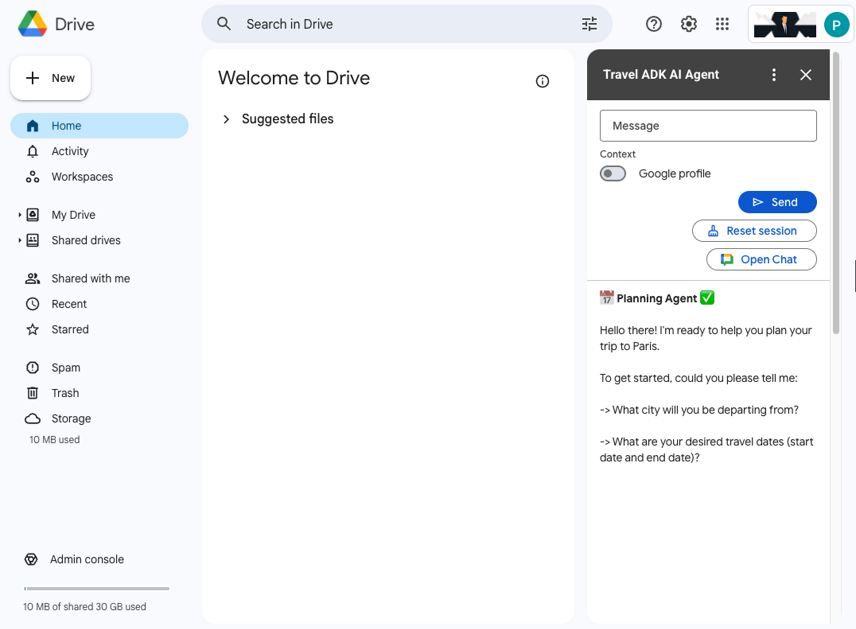This screenshot has width=856, height=629.
Task: Click the Message input field
Action: coord(708,126)
